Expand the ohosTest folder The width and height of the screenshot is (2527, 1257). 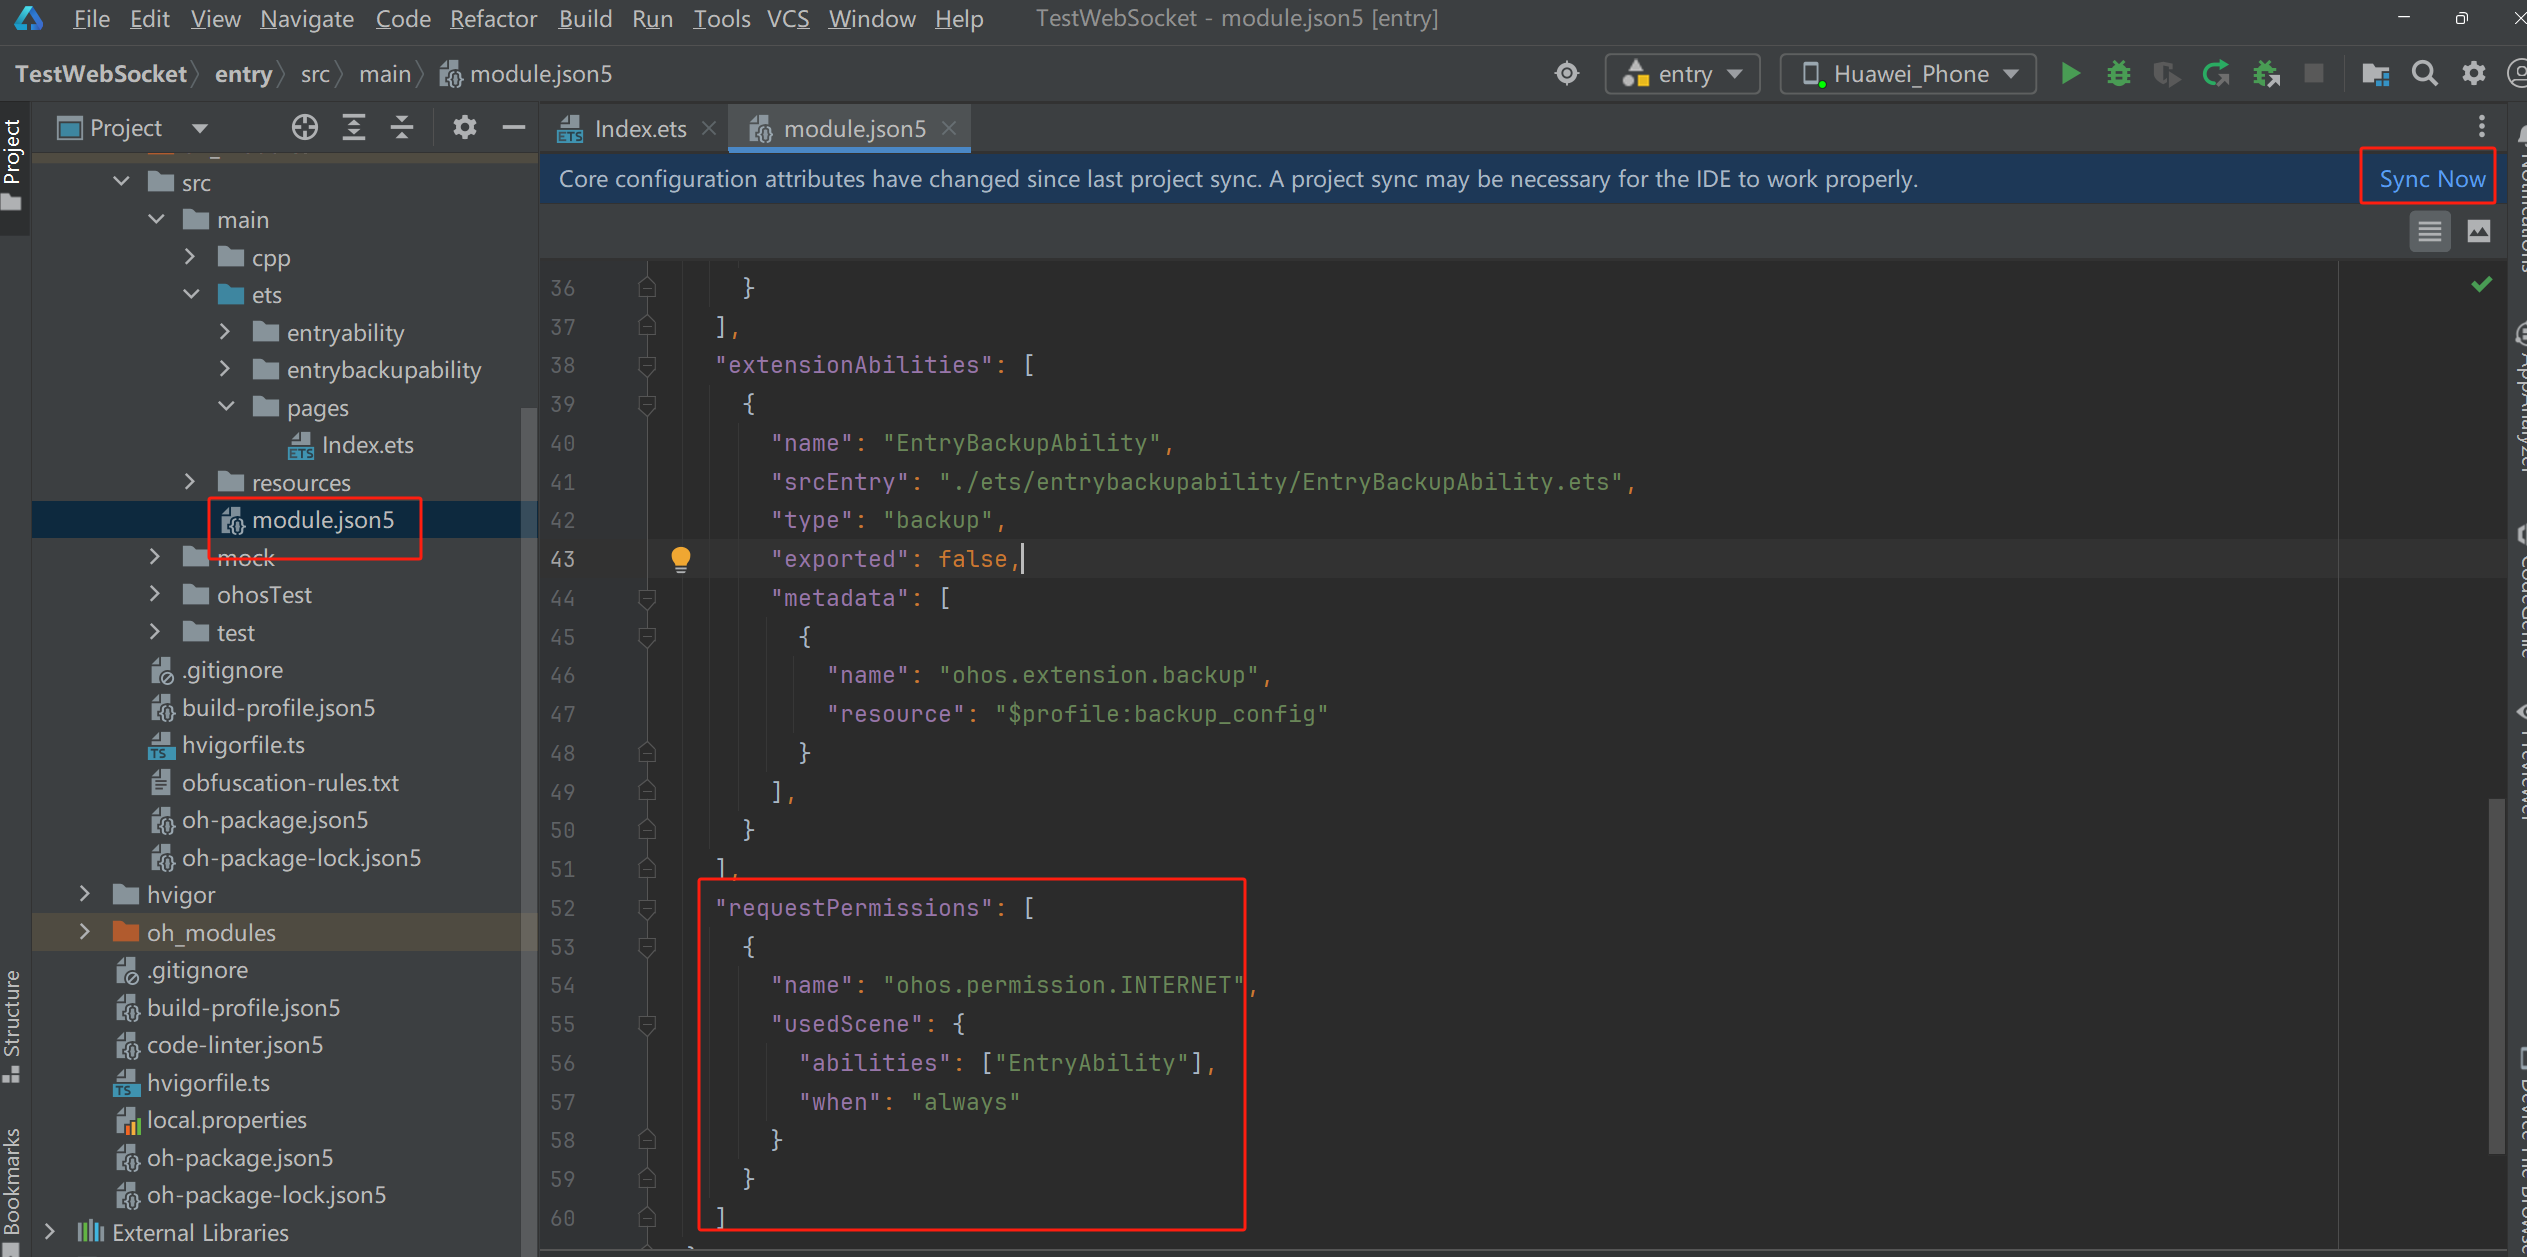[155, 594]
